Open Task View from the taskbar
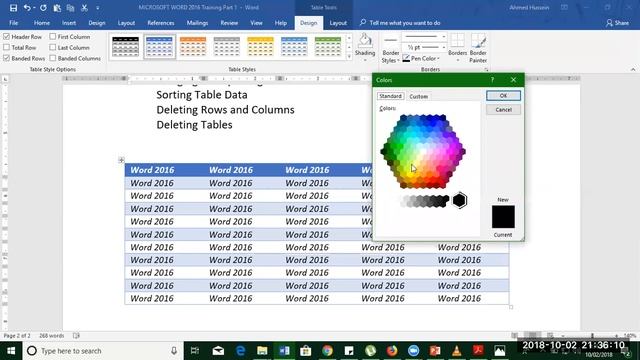Image resolution: width=640 pixels, height=360 pixels. pyautogui.click(x=195, y=351)
